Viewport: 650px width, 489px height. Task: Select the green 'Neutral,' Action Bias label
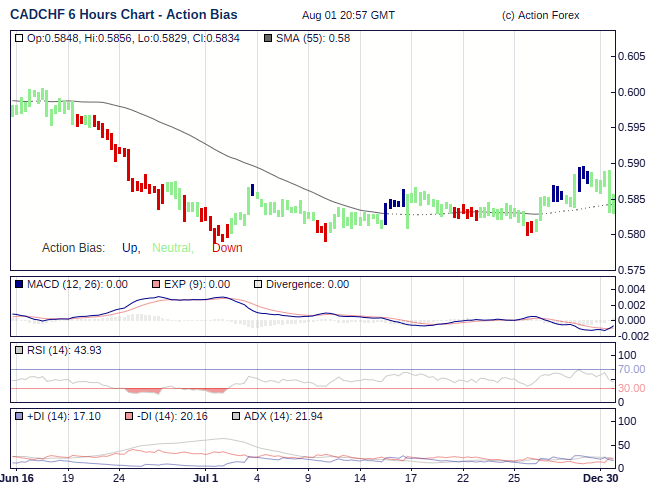click(x=173, y=248)
